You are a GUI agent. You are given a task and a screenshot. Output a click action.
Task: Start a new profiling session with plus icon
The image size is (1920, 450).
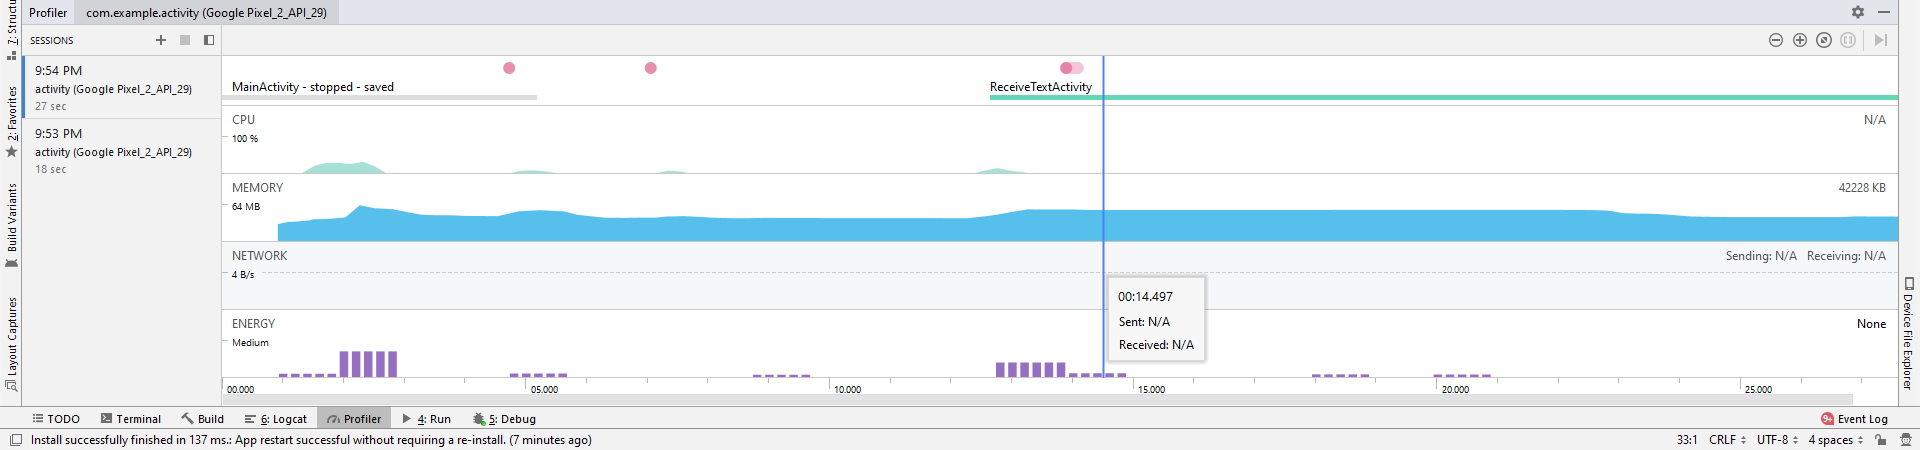[161, 40]
